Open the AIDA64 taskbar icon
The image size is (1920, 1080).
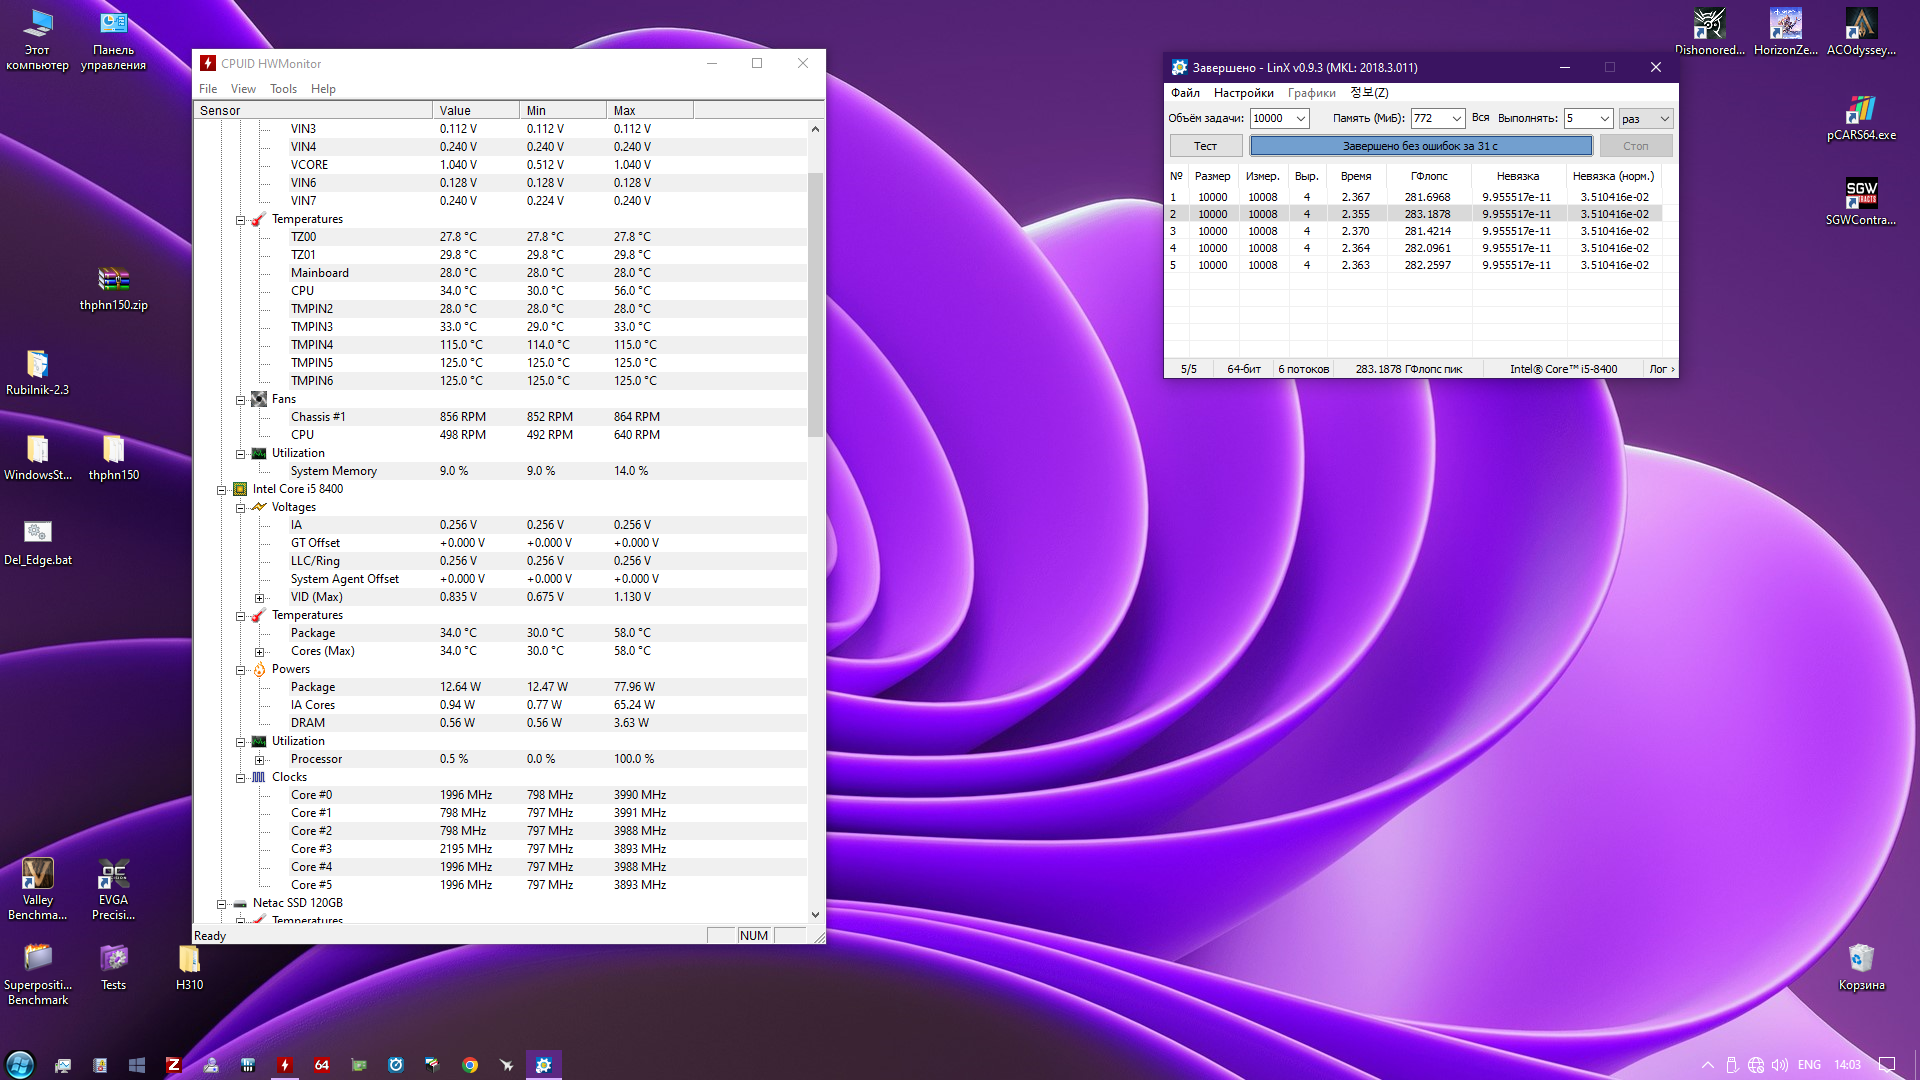click(322, 1065)
